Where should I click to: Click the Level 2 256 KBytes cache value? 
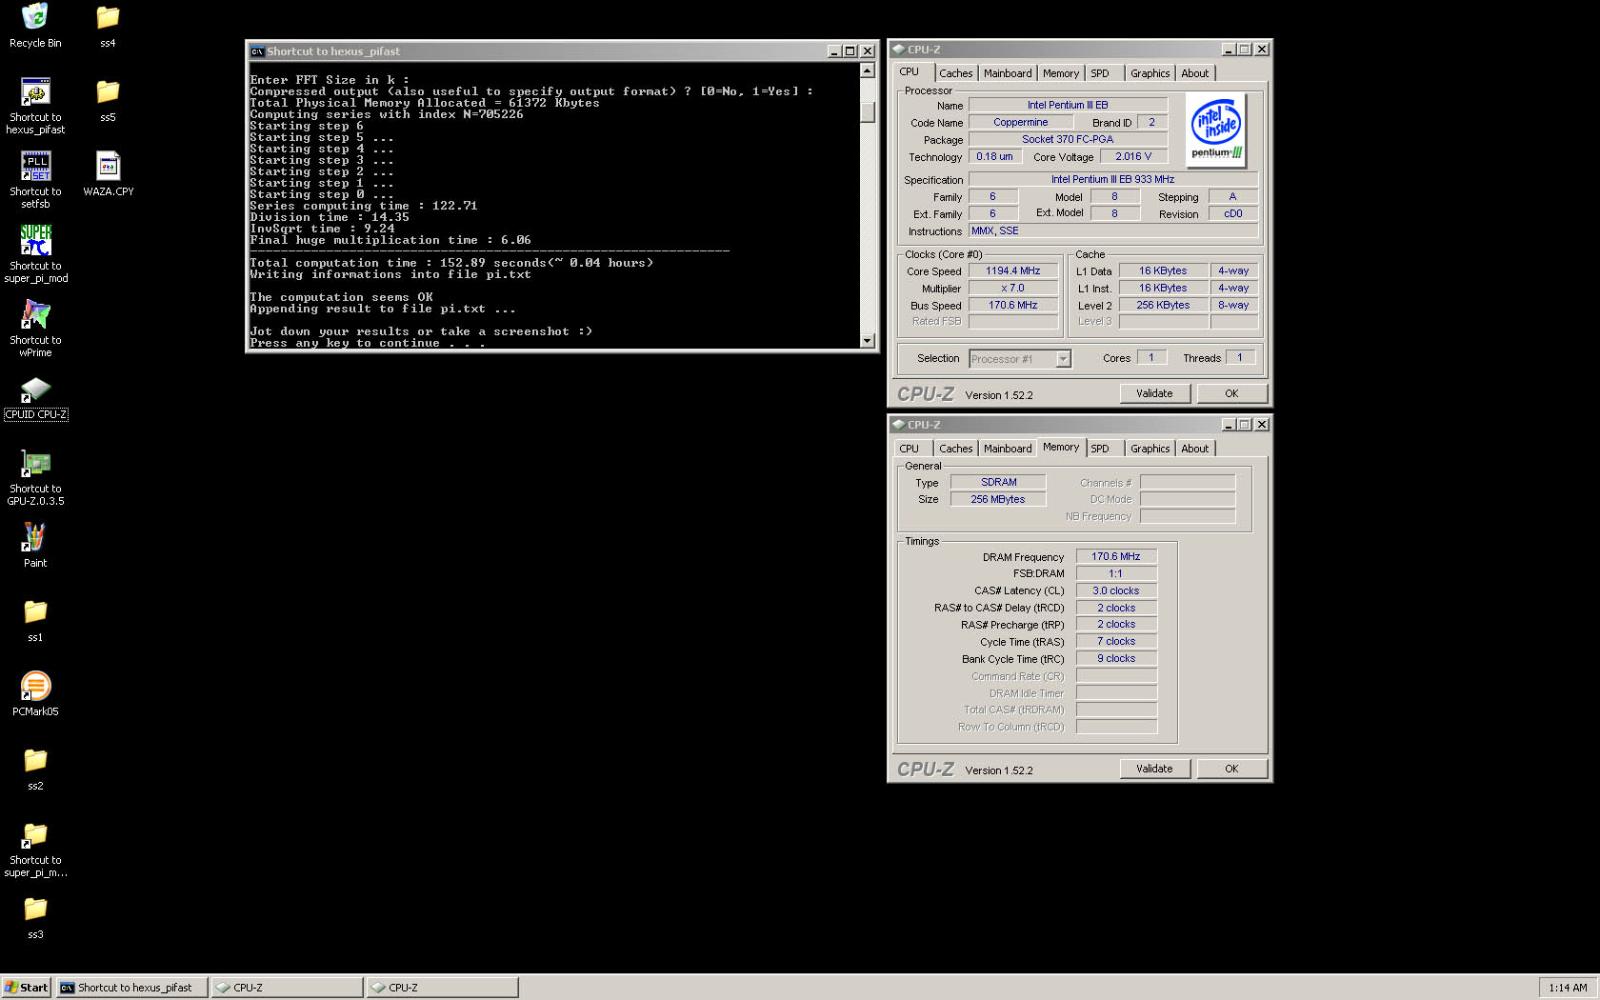(x=1163, y=305)
